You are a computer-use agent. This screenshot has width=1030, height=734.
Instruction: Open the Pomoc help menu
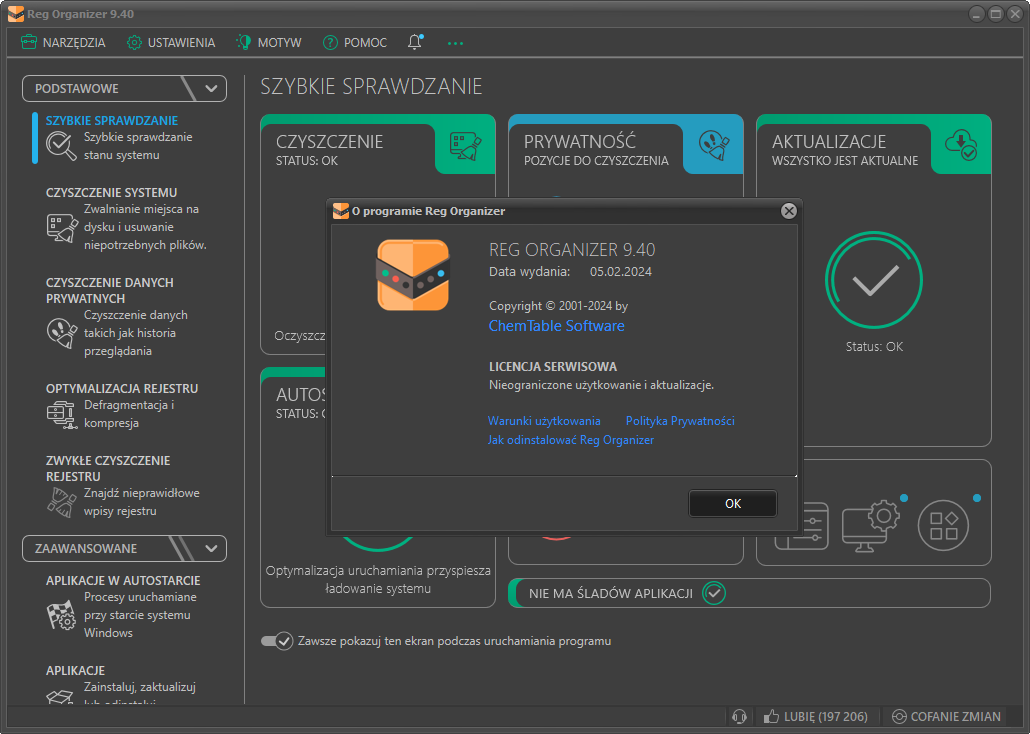(x=355, y=43)
